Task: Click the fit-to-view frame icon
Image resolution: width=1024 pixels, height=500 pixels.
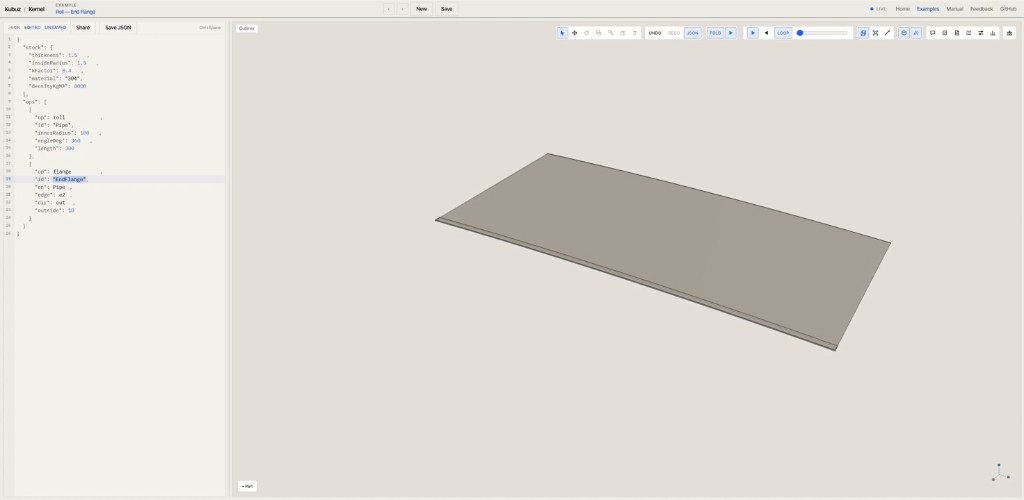Action: pos(875,33)
